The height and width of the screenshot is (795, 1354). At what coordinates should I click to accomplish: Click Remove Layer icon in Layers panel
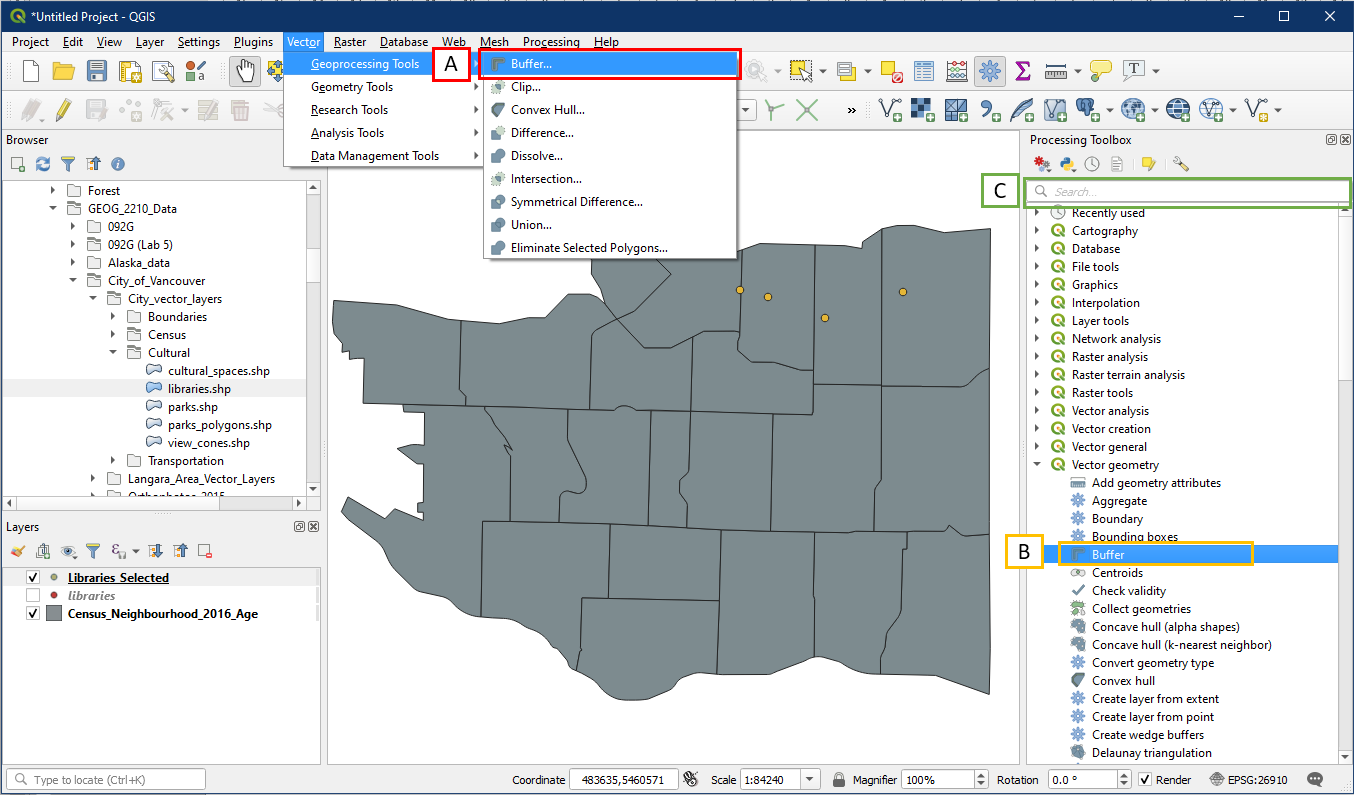tap(205, 551)
